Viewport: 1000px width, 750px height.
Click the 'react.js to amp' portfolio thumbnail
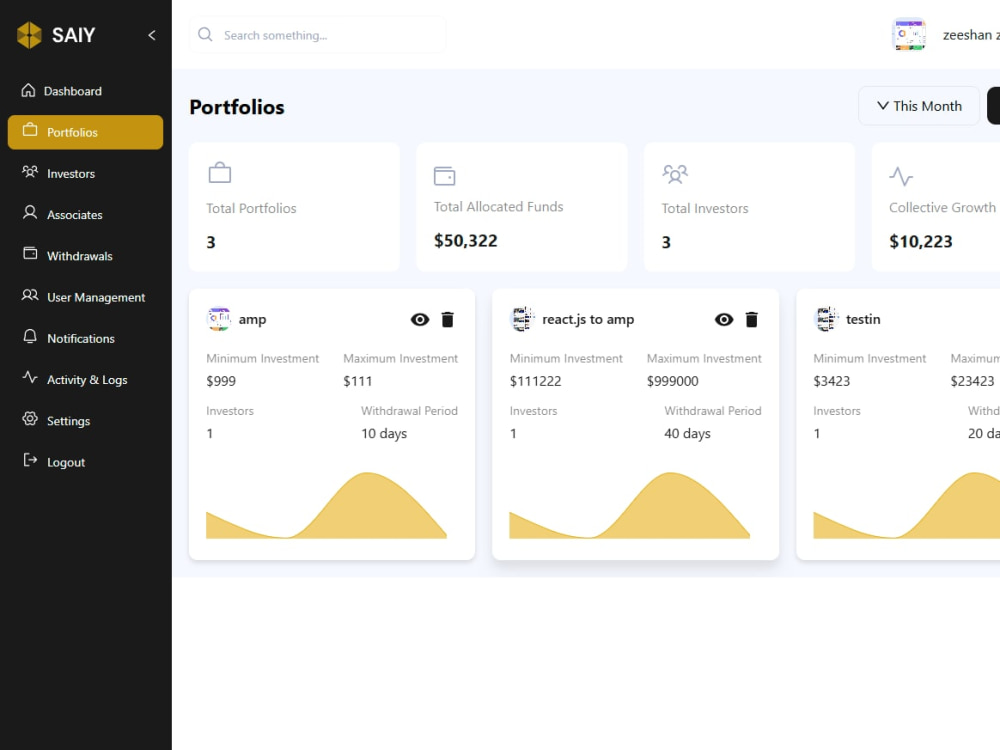pos(522,319)
